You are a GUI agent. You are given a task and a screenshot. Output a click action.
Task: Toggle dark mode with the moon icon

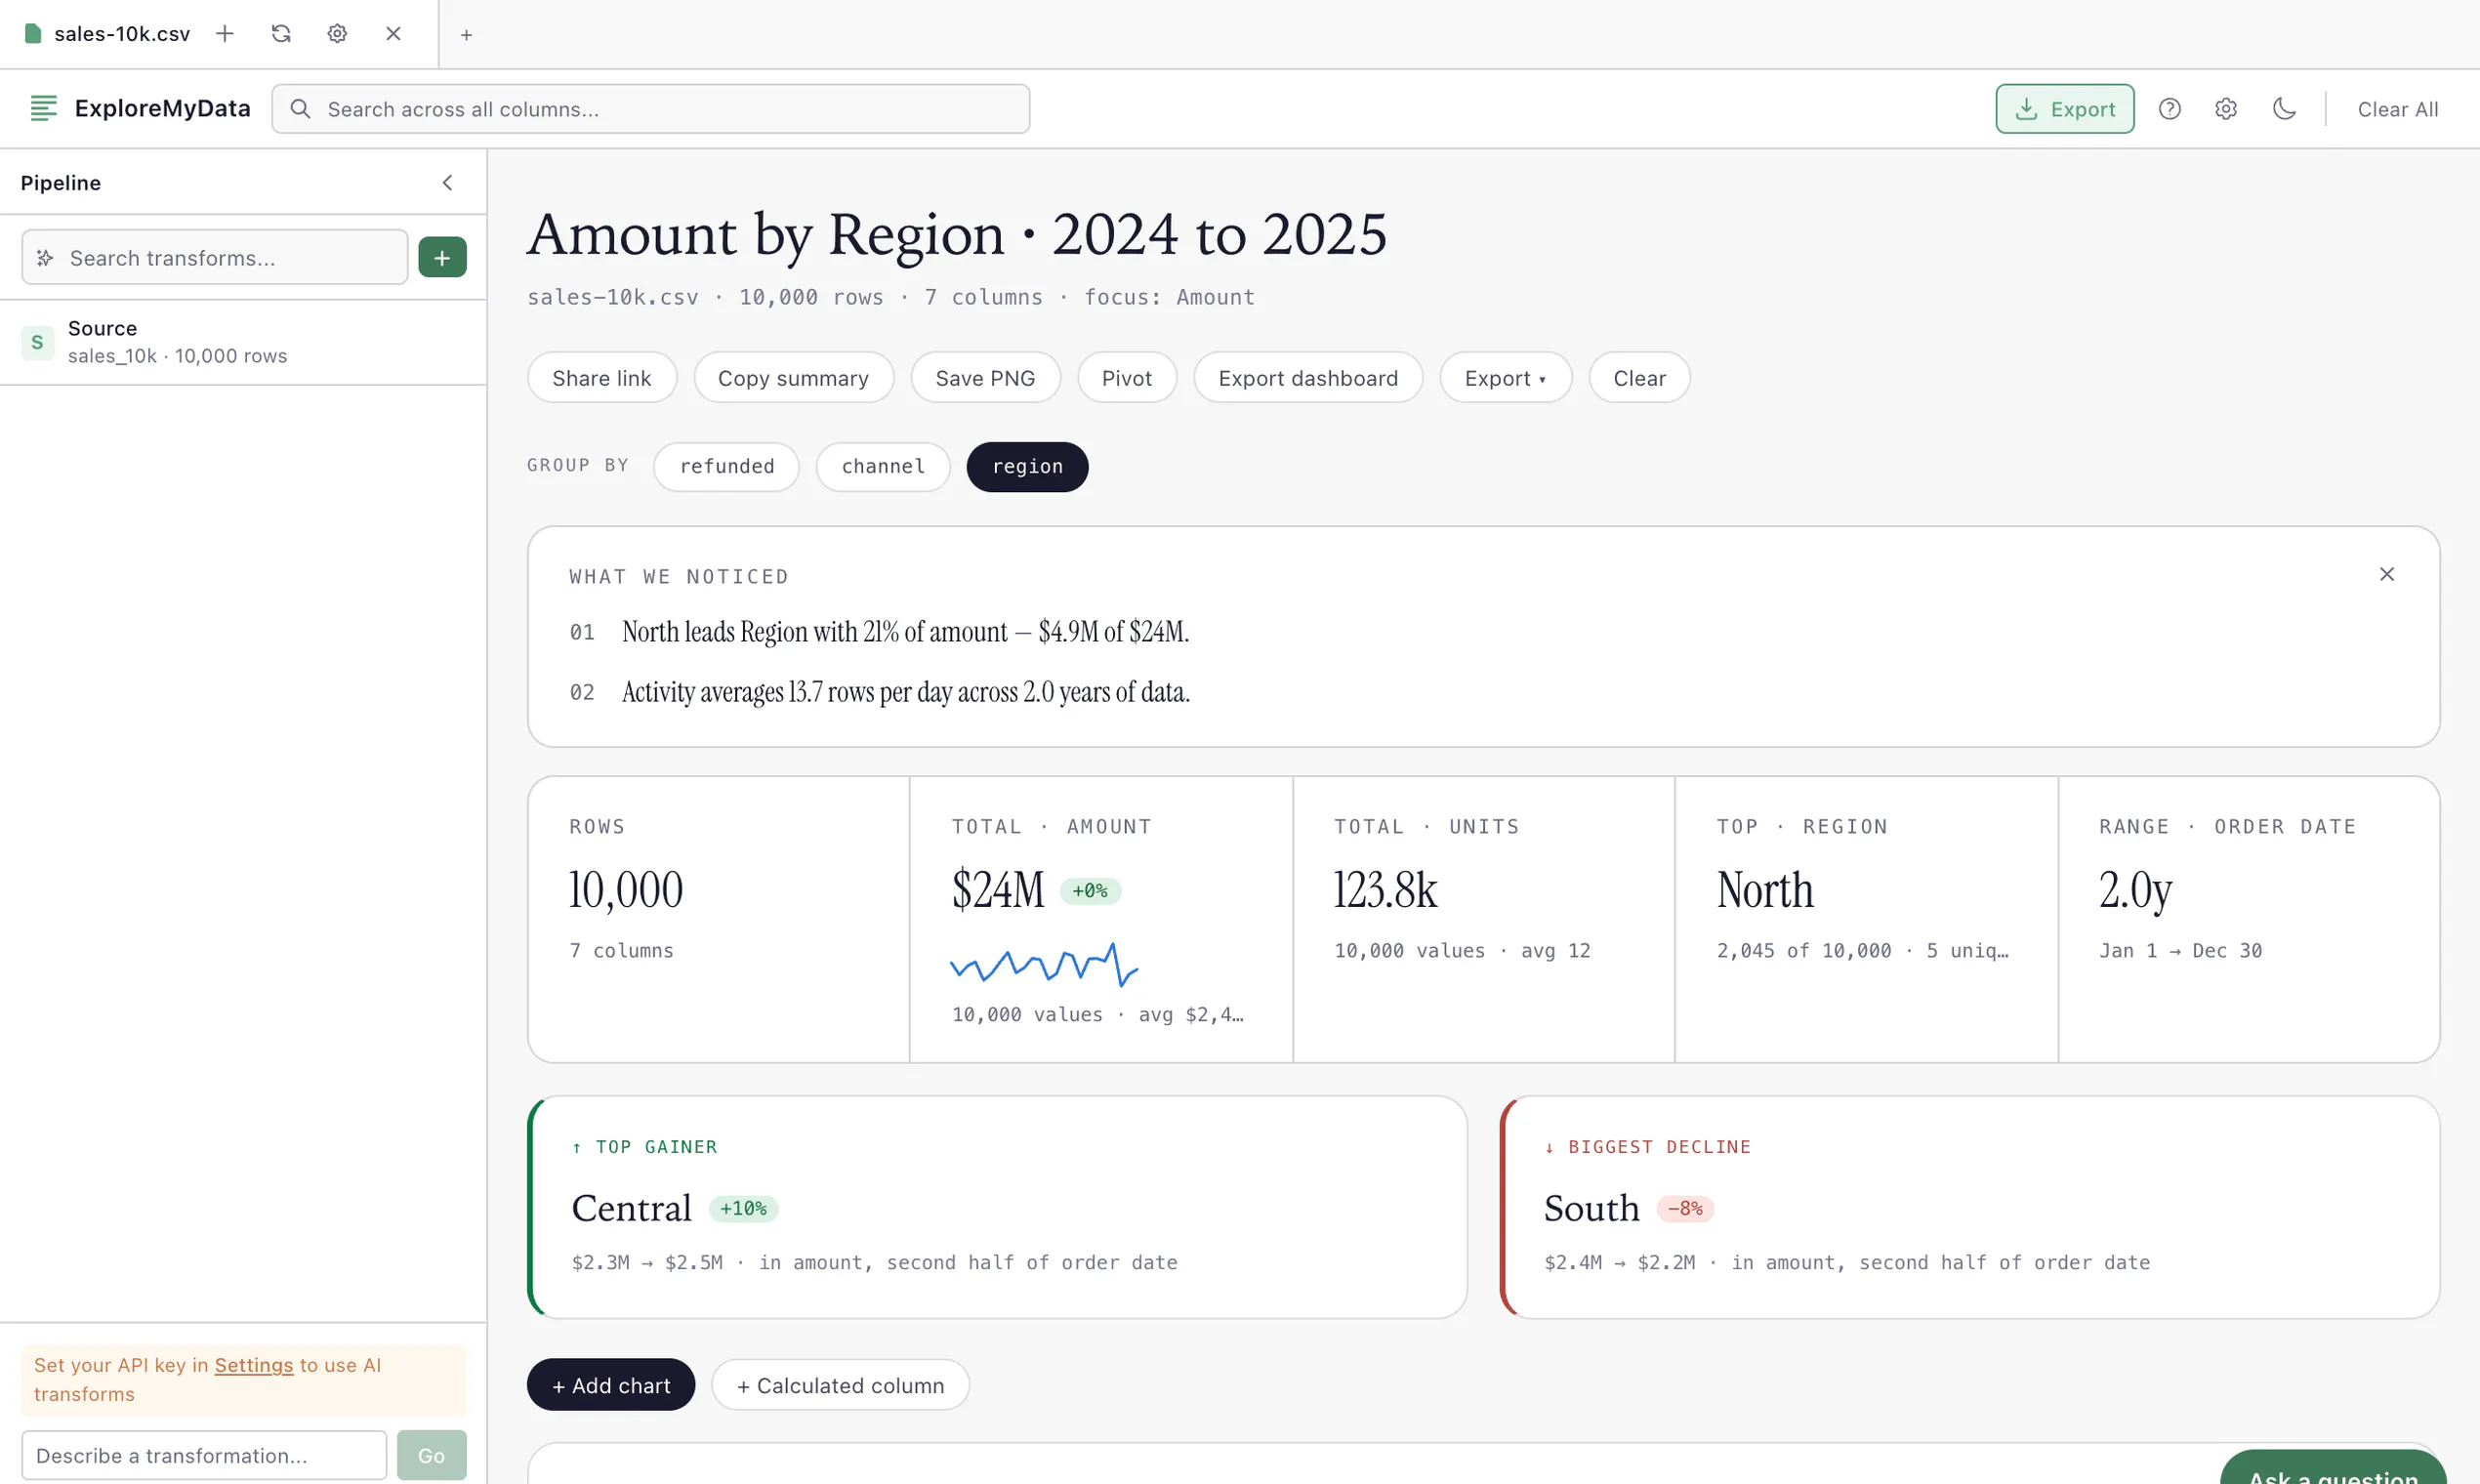tap(2284, 109)
